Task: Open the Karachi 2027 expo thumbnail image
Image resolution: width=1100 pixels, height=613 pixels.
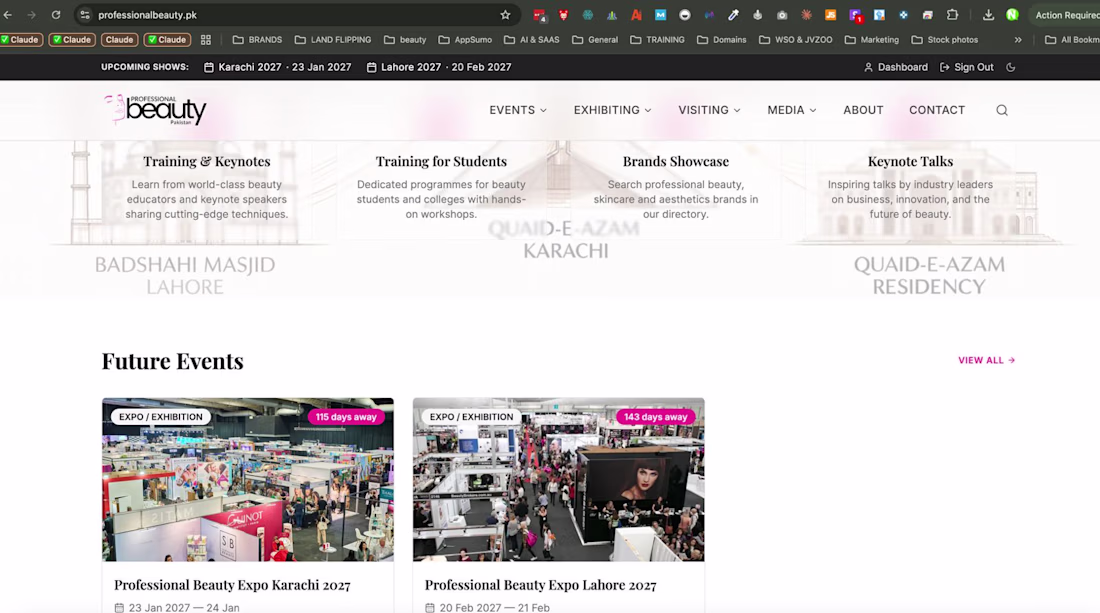Action: click(248, 480)
